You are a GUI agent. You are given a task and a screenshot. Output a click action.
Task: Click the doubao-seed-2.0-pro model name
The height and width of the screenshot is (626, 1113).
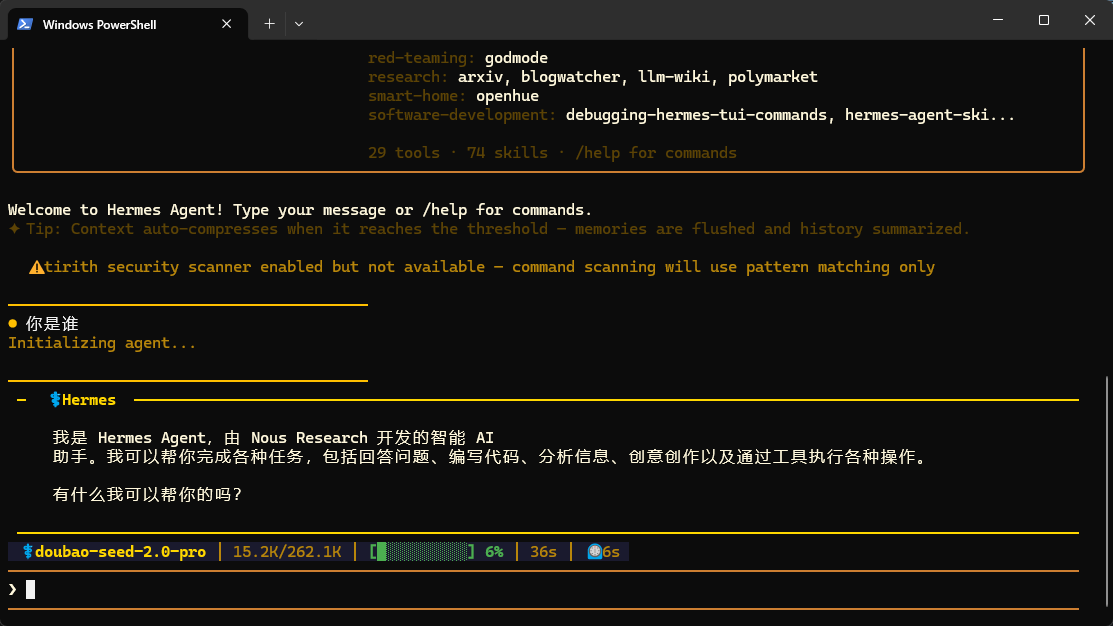tap(120, 551)
